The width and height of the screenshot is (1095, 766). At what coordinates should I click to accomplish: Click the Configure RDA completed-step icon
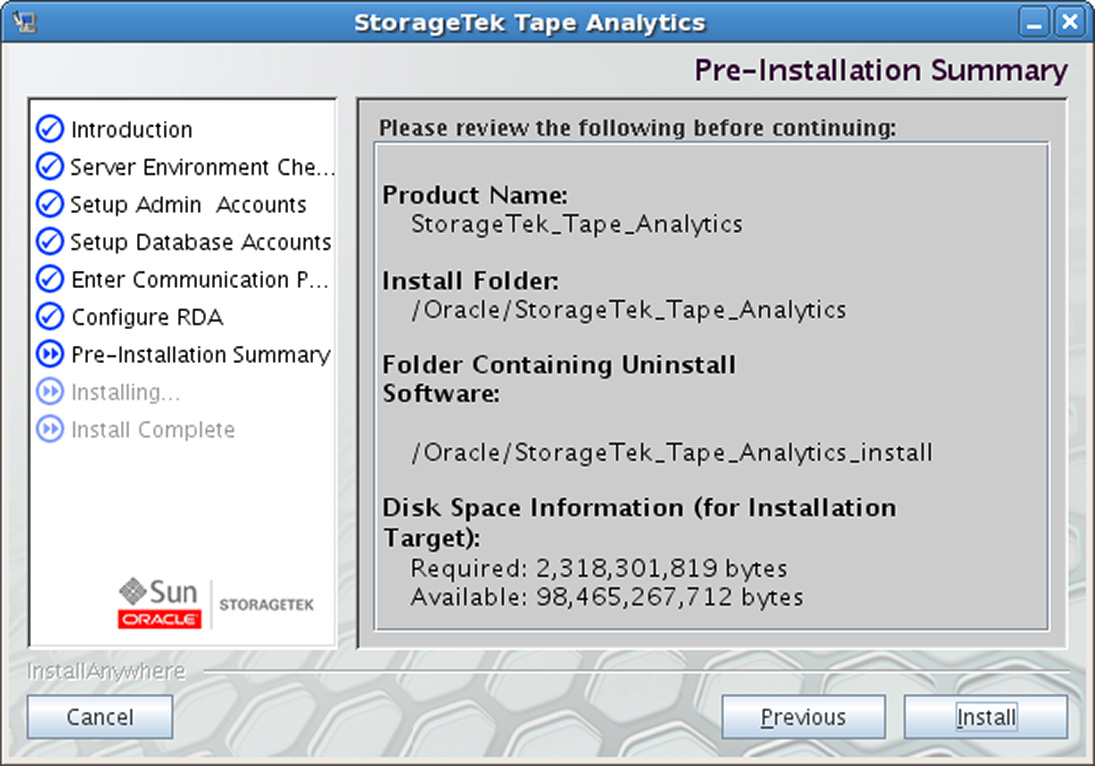[50, 316]
